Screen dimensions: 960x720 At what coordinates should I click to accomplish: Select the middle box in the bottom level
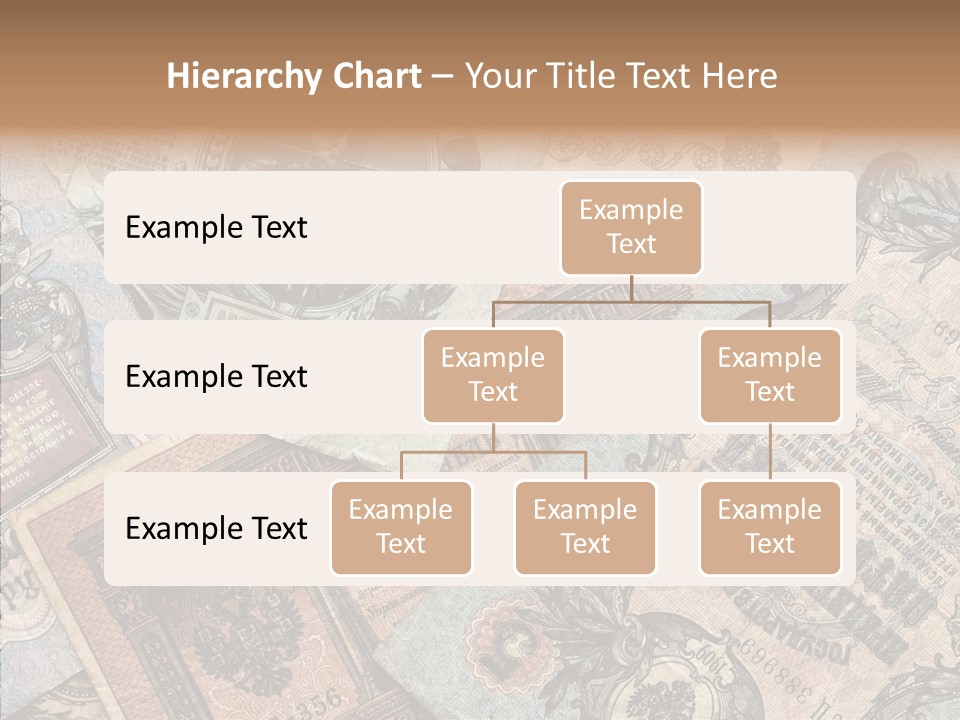(x=585, y=527)
